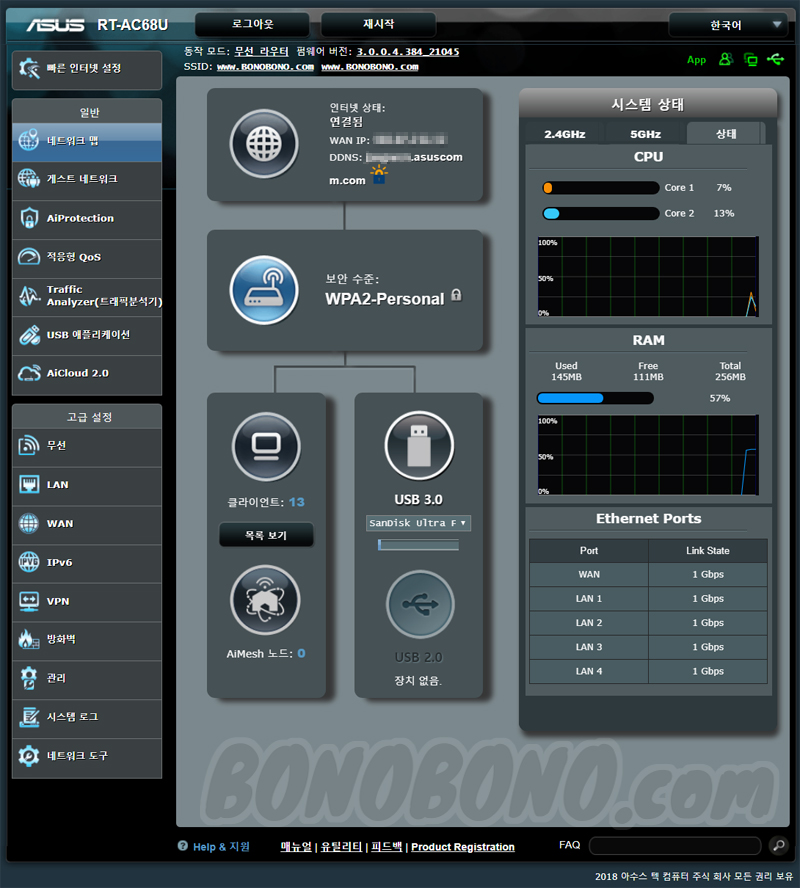Open USB 애플리케이션 page
The height and width of the screenshot is (888, 800).
coord(87,335)
